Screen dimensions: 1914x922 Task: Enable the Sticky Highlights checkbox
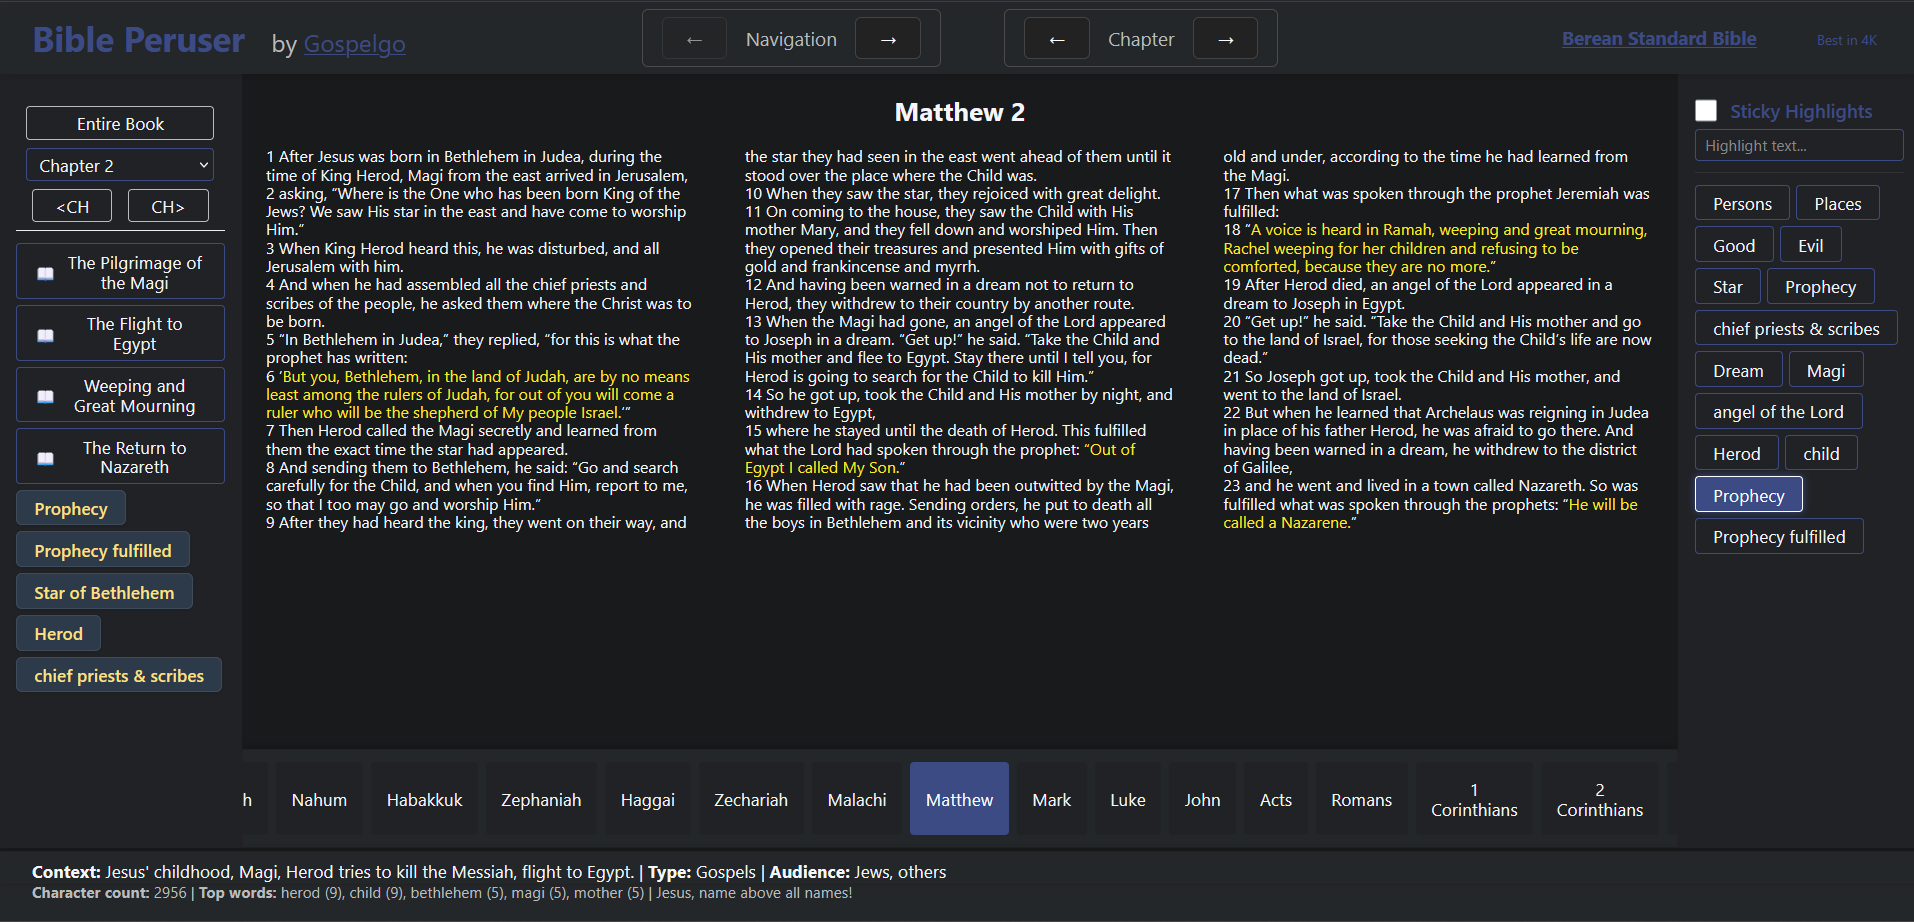coord(1706,111)
